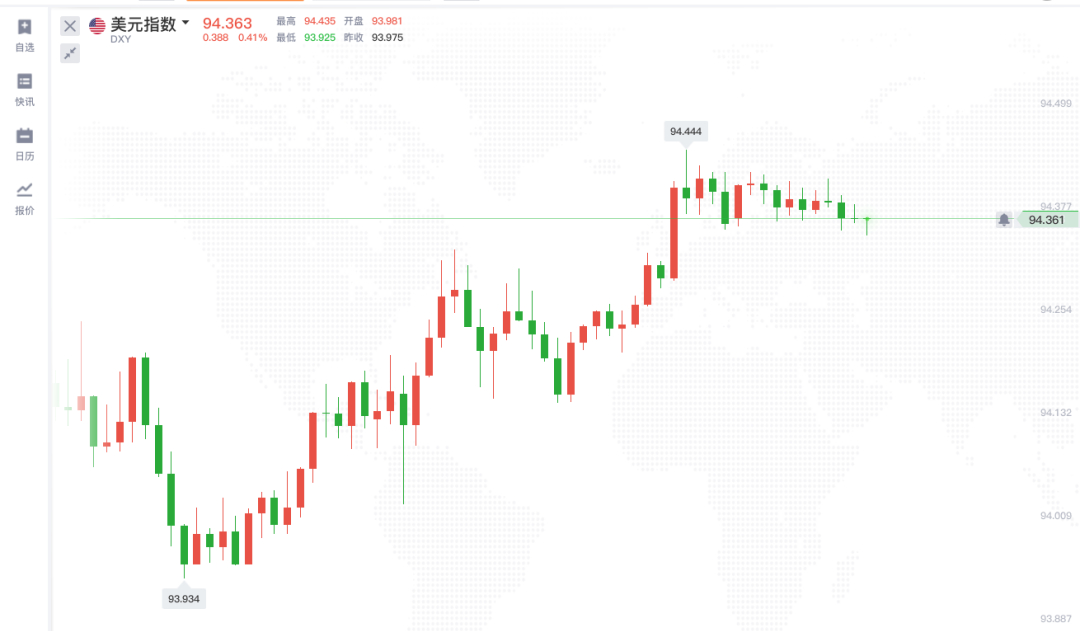The image size is (1080, 631).
Task: Select the 最低 93.925 low value
Action: coord(320,38)
